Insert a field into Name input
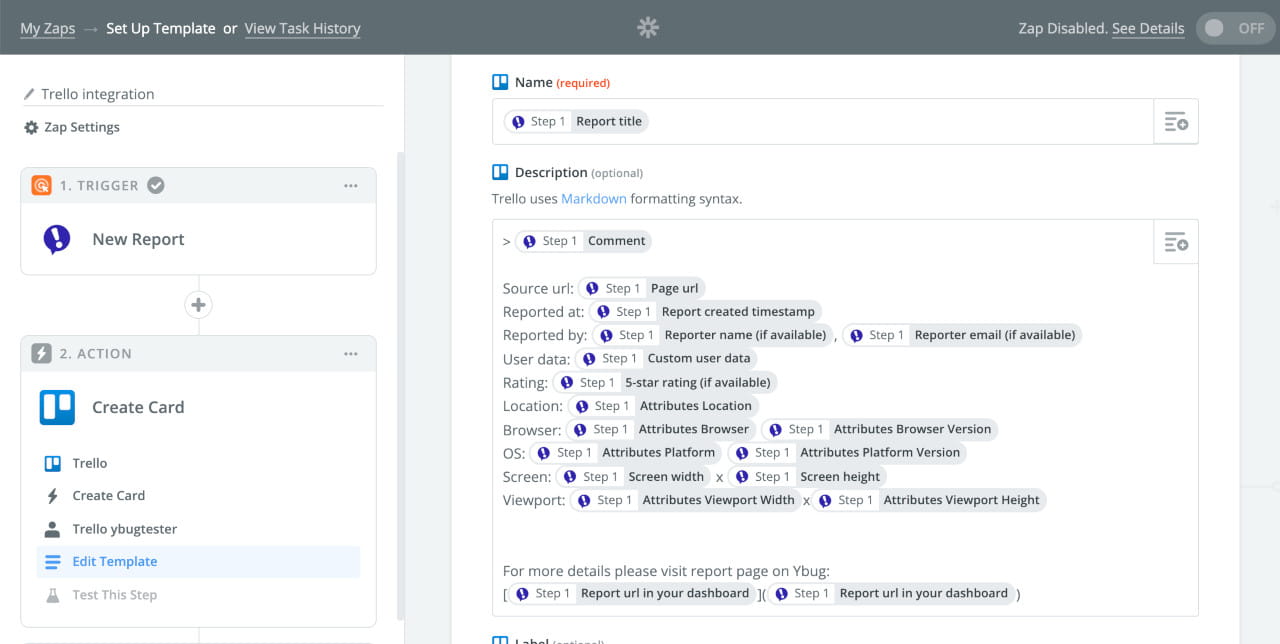This screenshot has width=1280, height=644. [x=1176, y=121]
